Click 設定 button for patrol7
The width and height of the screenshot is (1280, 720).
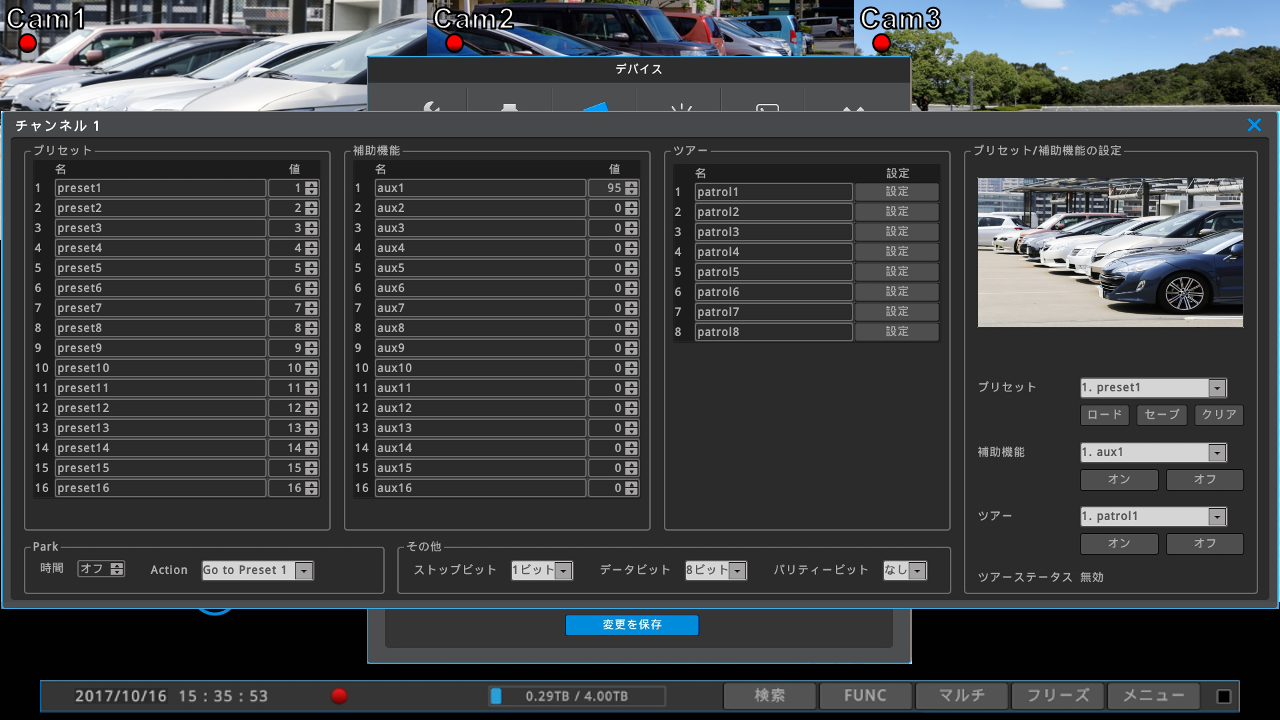point(897,312)
